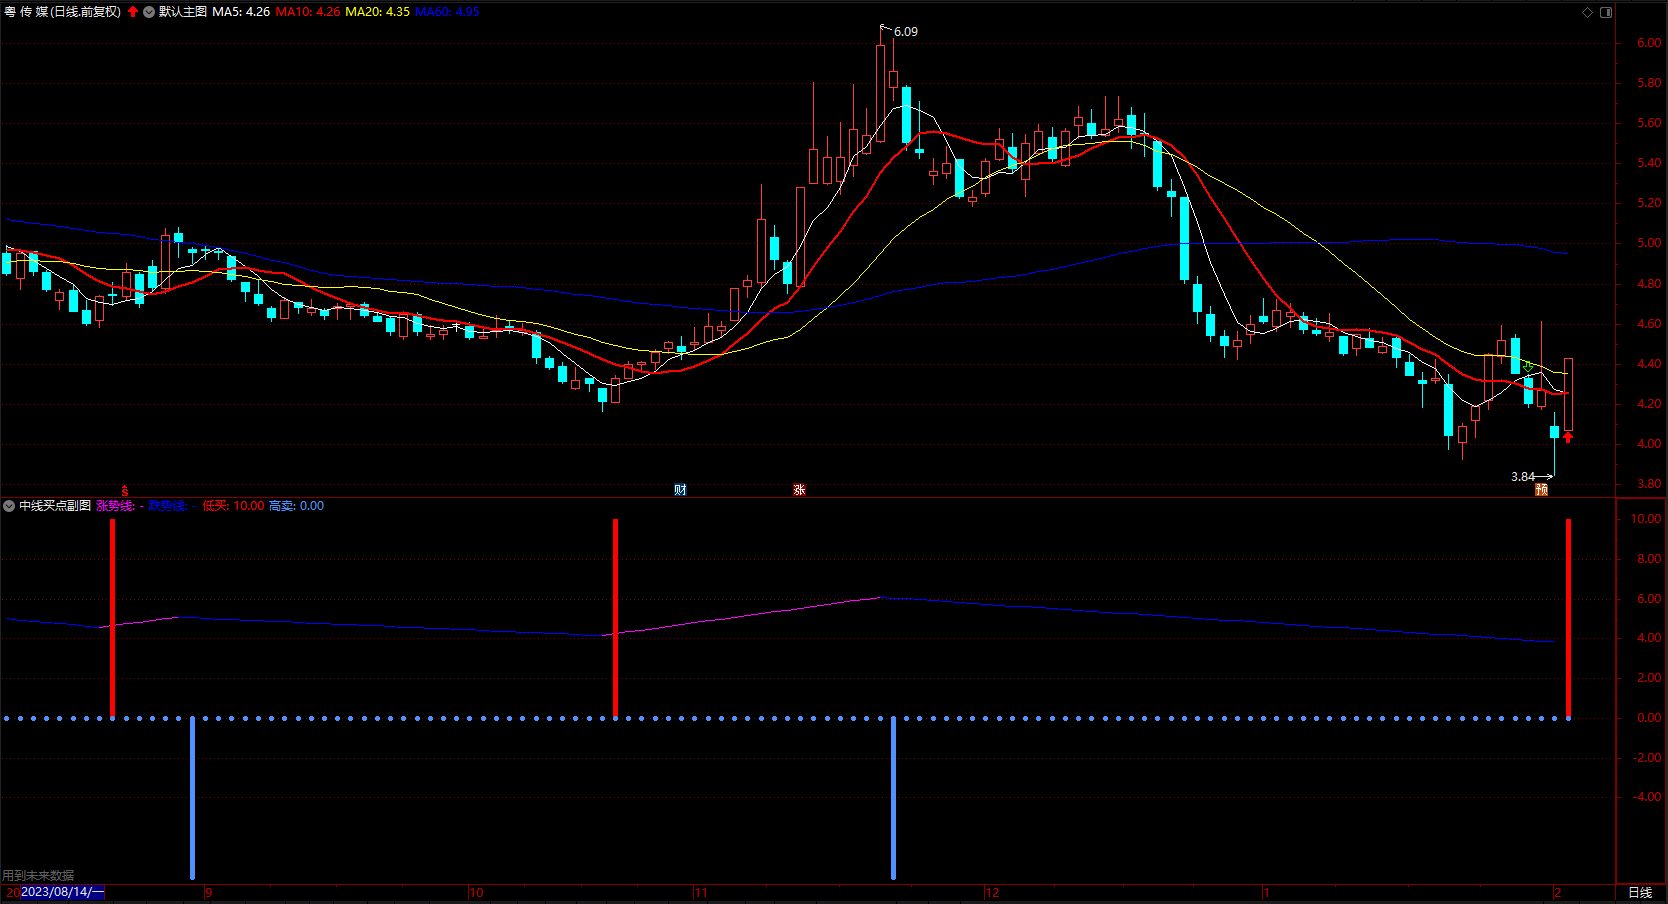Click the -4.00 sub-chart axis label
Viewport: 1668px width, 904px height.
point(1647,797)
